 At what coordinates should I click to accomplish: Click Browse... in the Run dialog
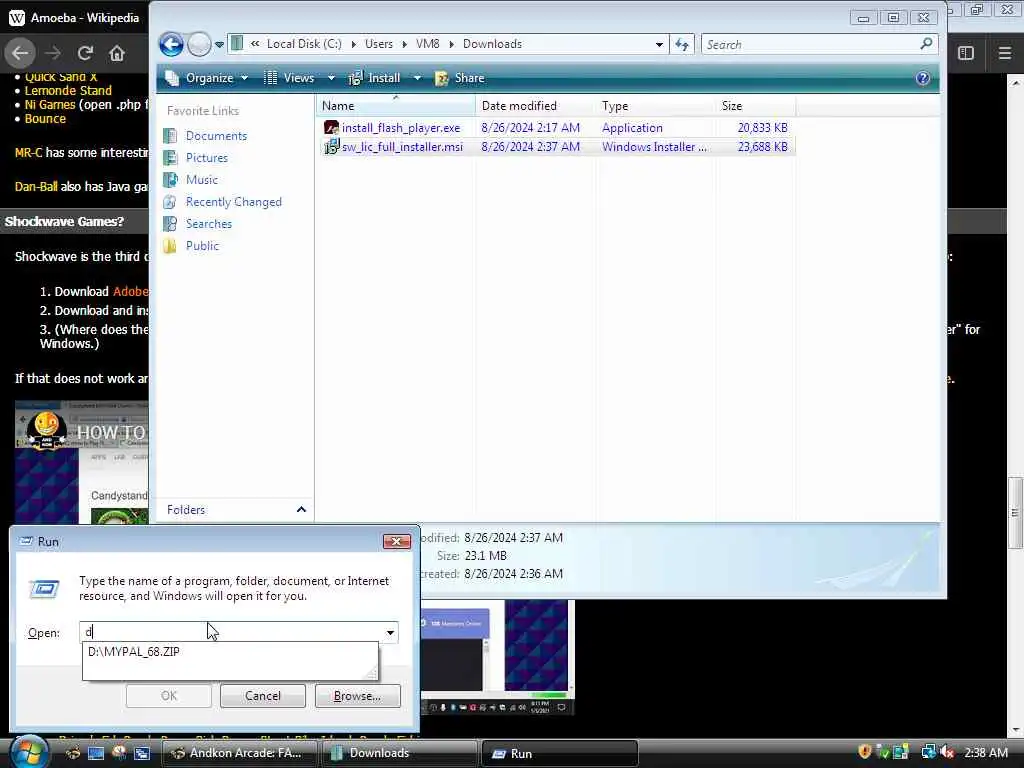tap(357, 696)
